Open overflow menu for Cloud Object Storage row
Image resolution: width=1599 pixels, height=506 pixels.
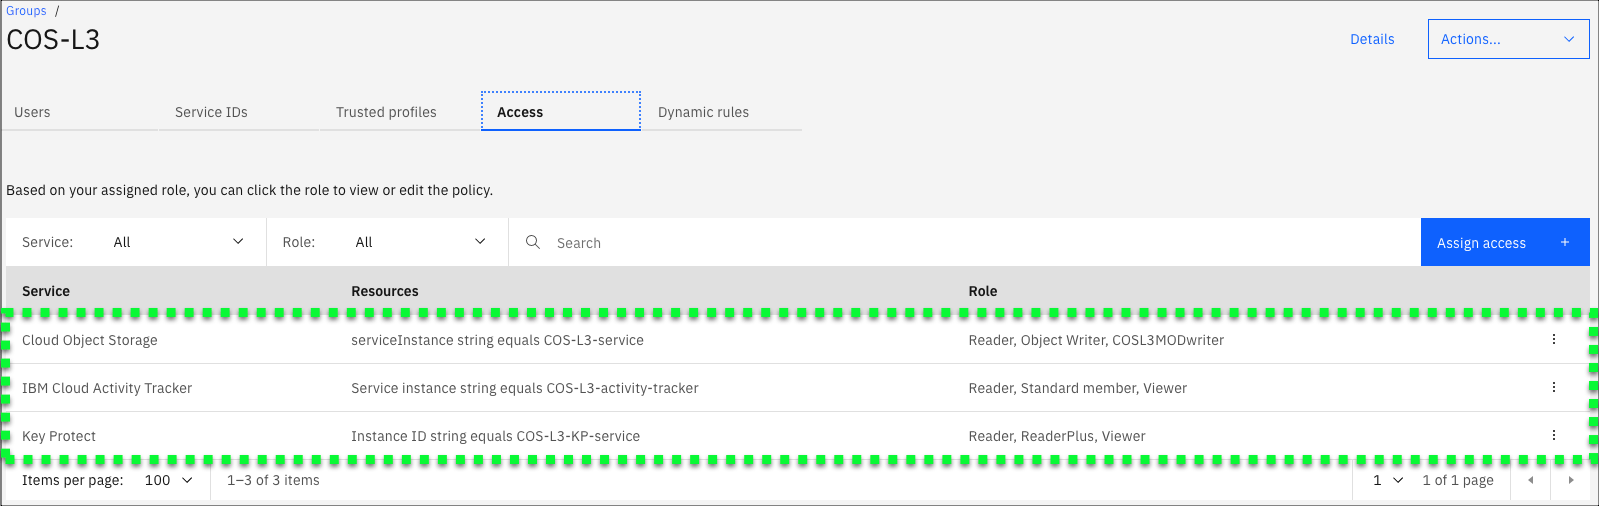1553,339
